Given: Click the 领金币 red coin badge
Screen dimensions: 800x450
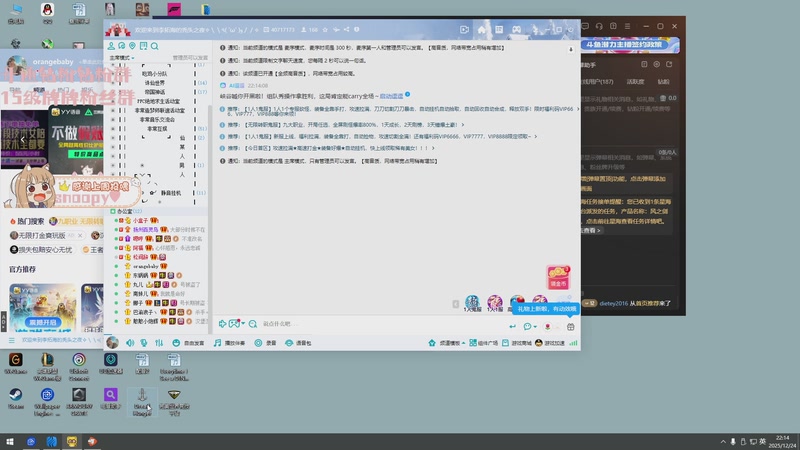Looking at the screenshot, I should tap(558, 277).
